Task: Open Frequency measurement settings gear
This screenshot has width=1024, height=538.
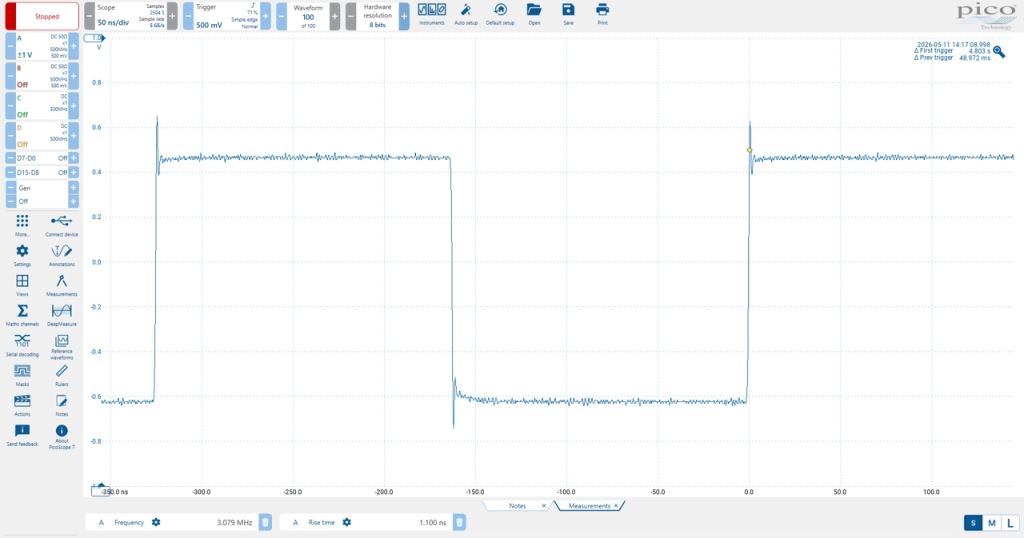Action: [x=156, y=522]
